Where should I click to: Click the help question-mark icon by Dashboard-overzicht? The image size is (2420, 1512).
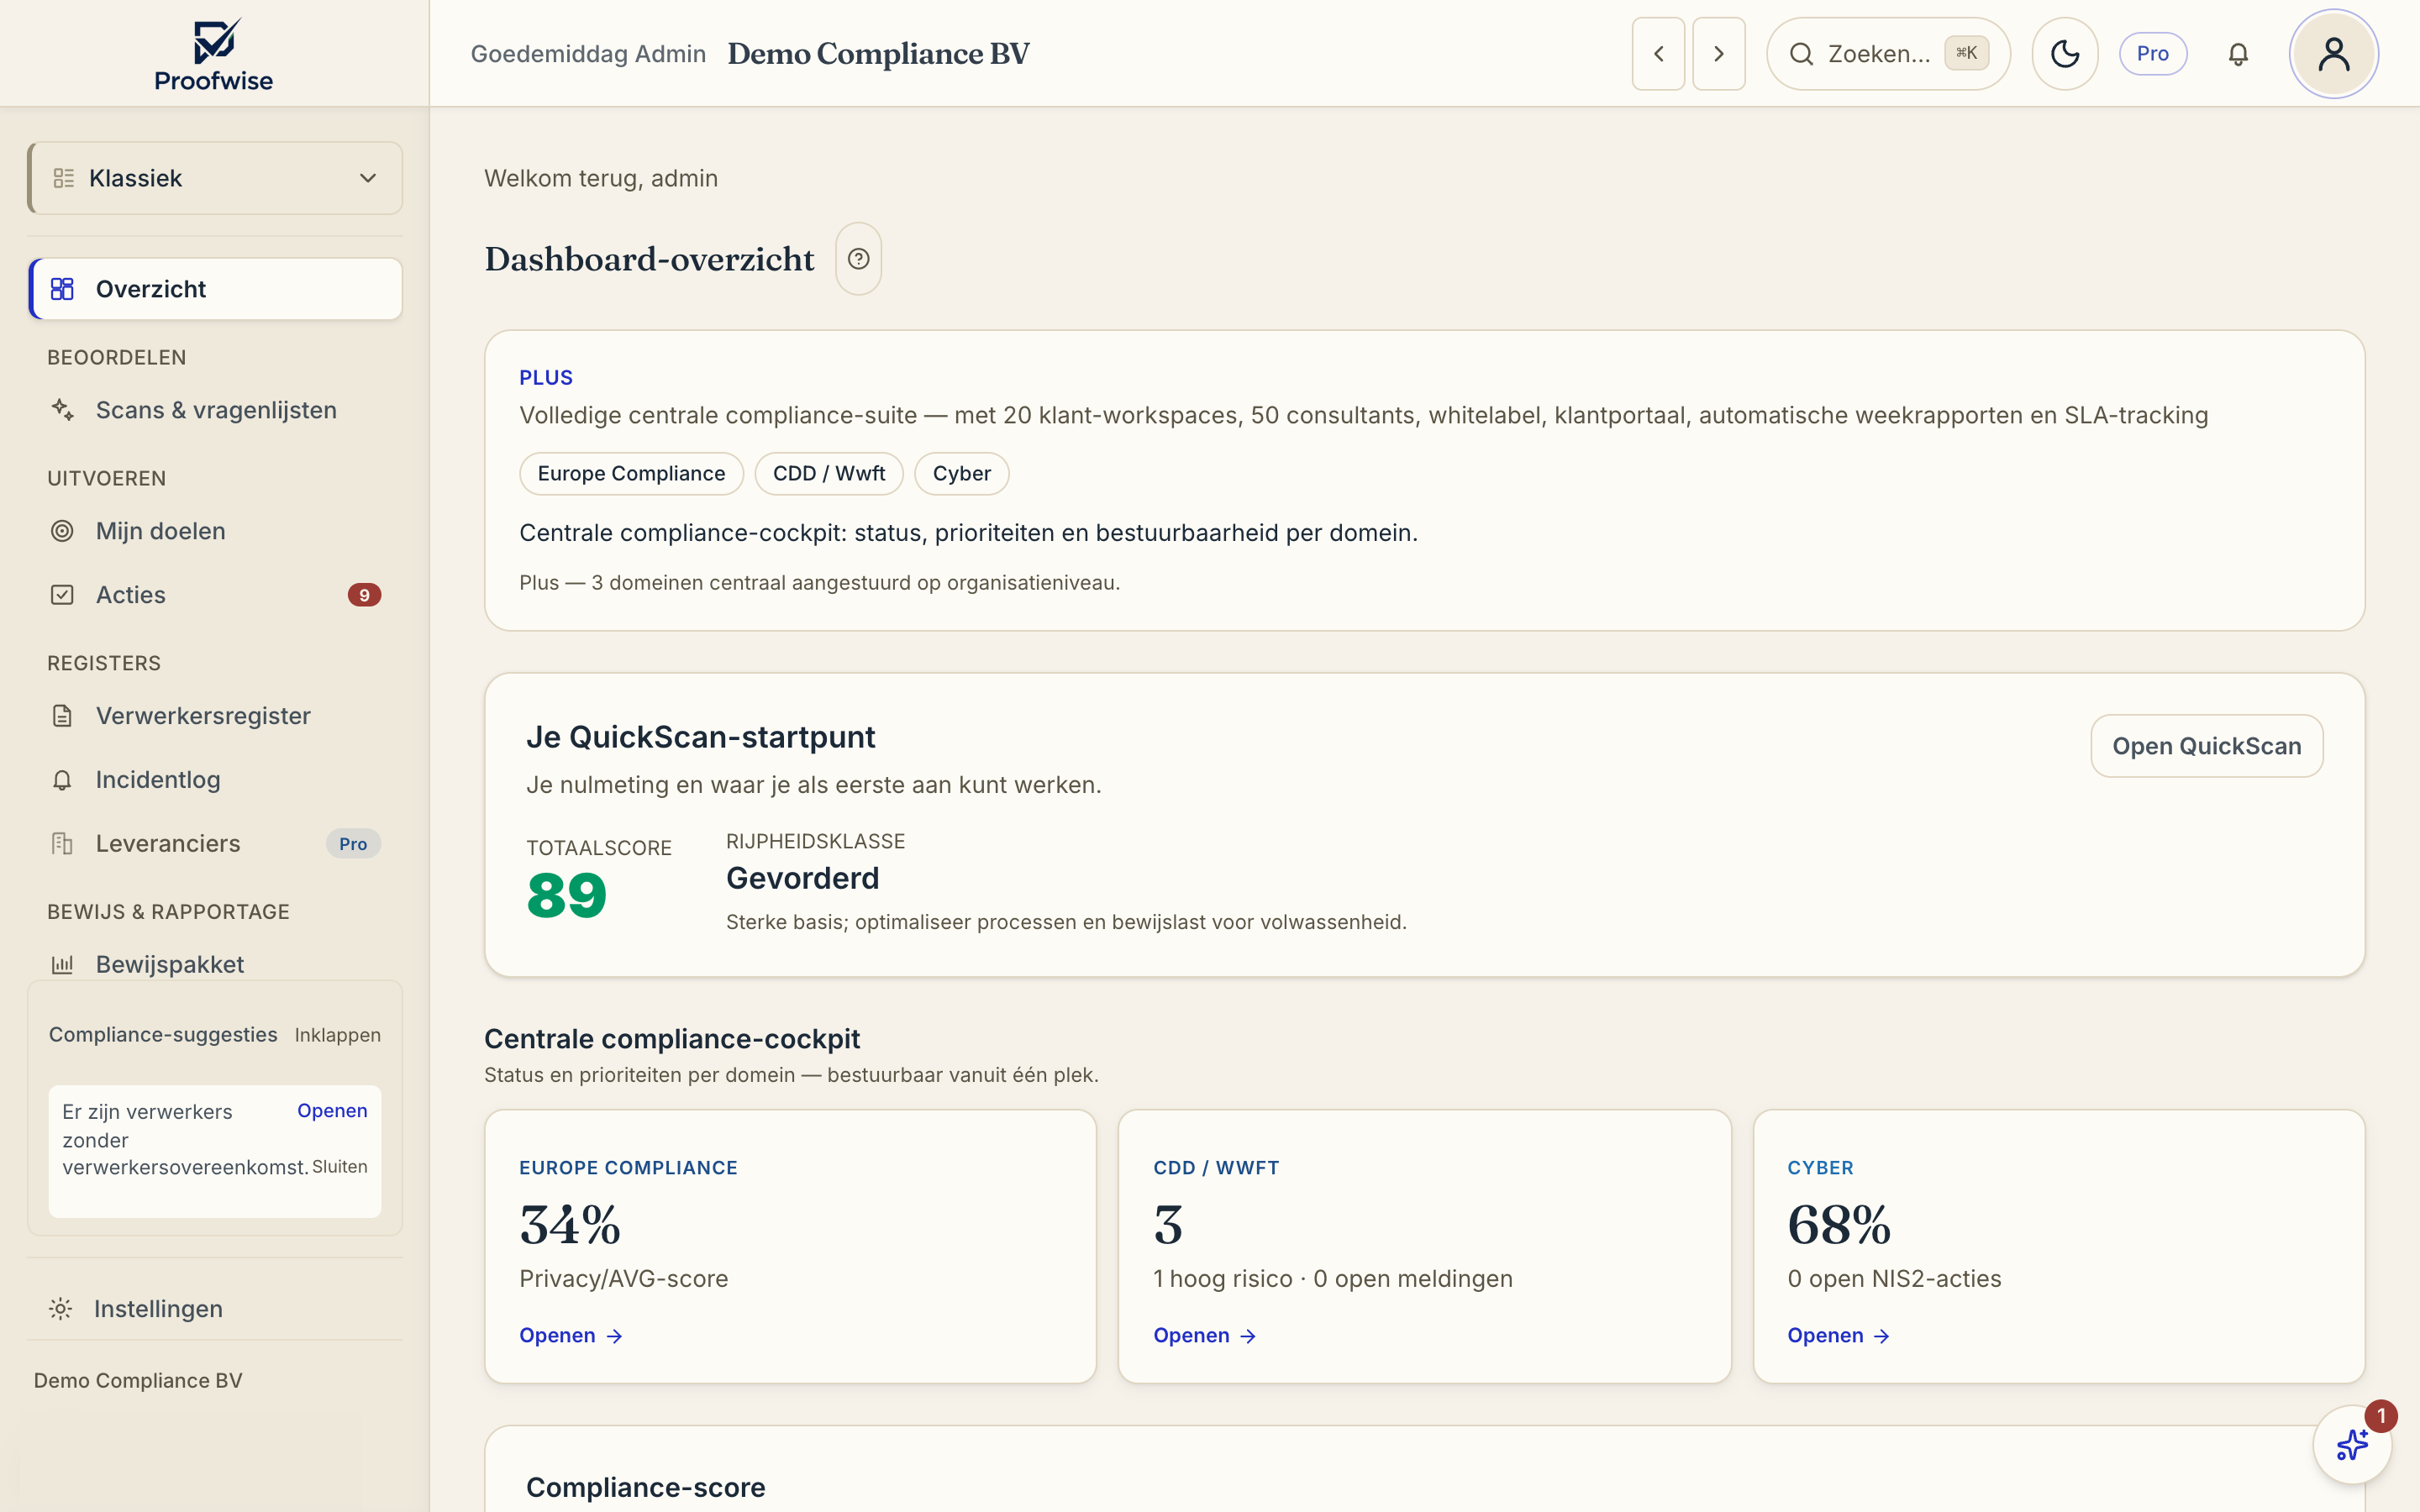858,259
